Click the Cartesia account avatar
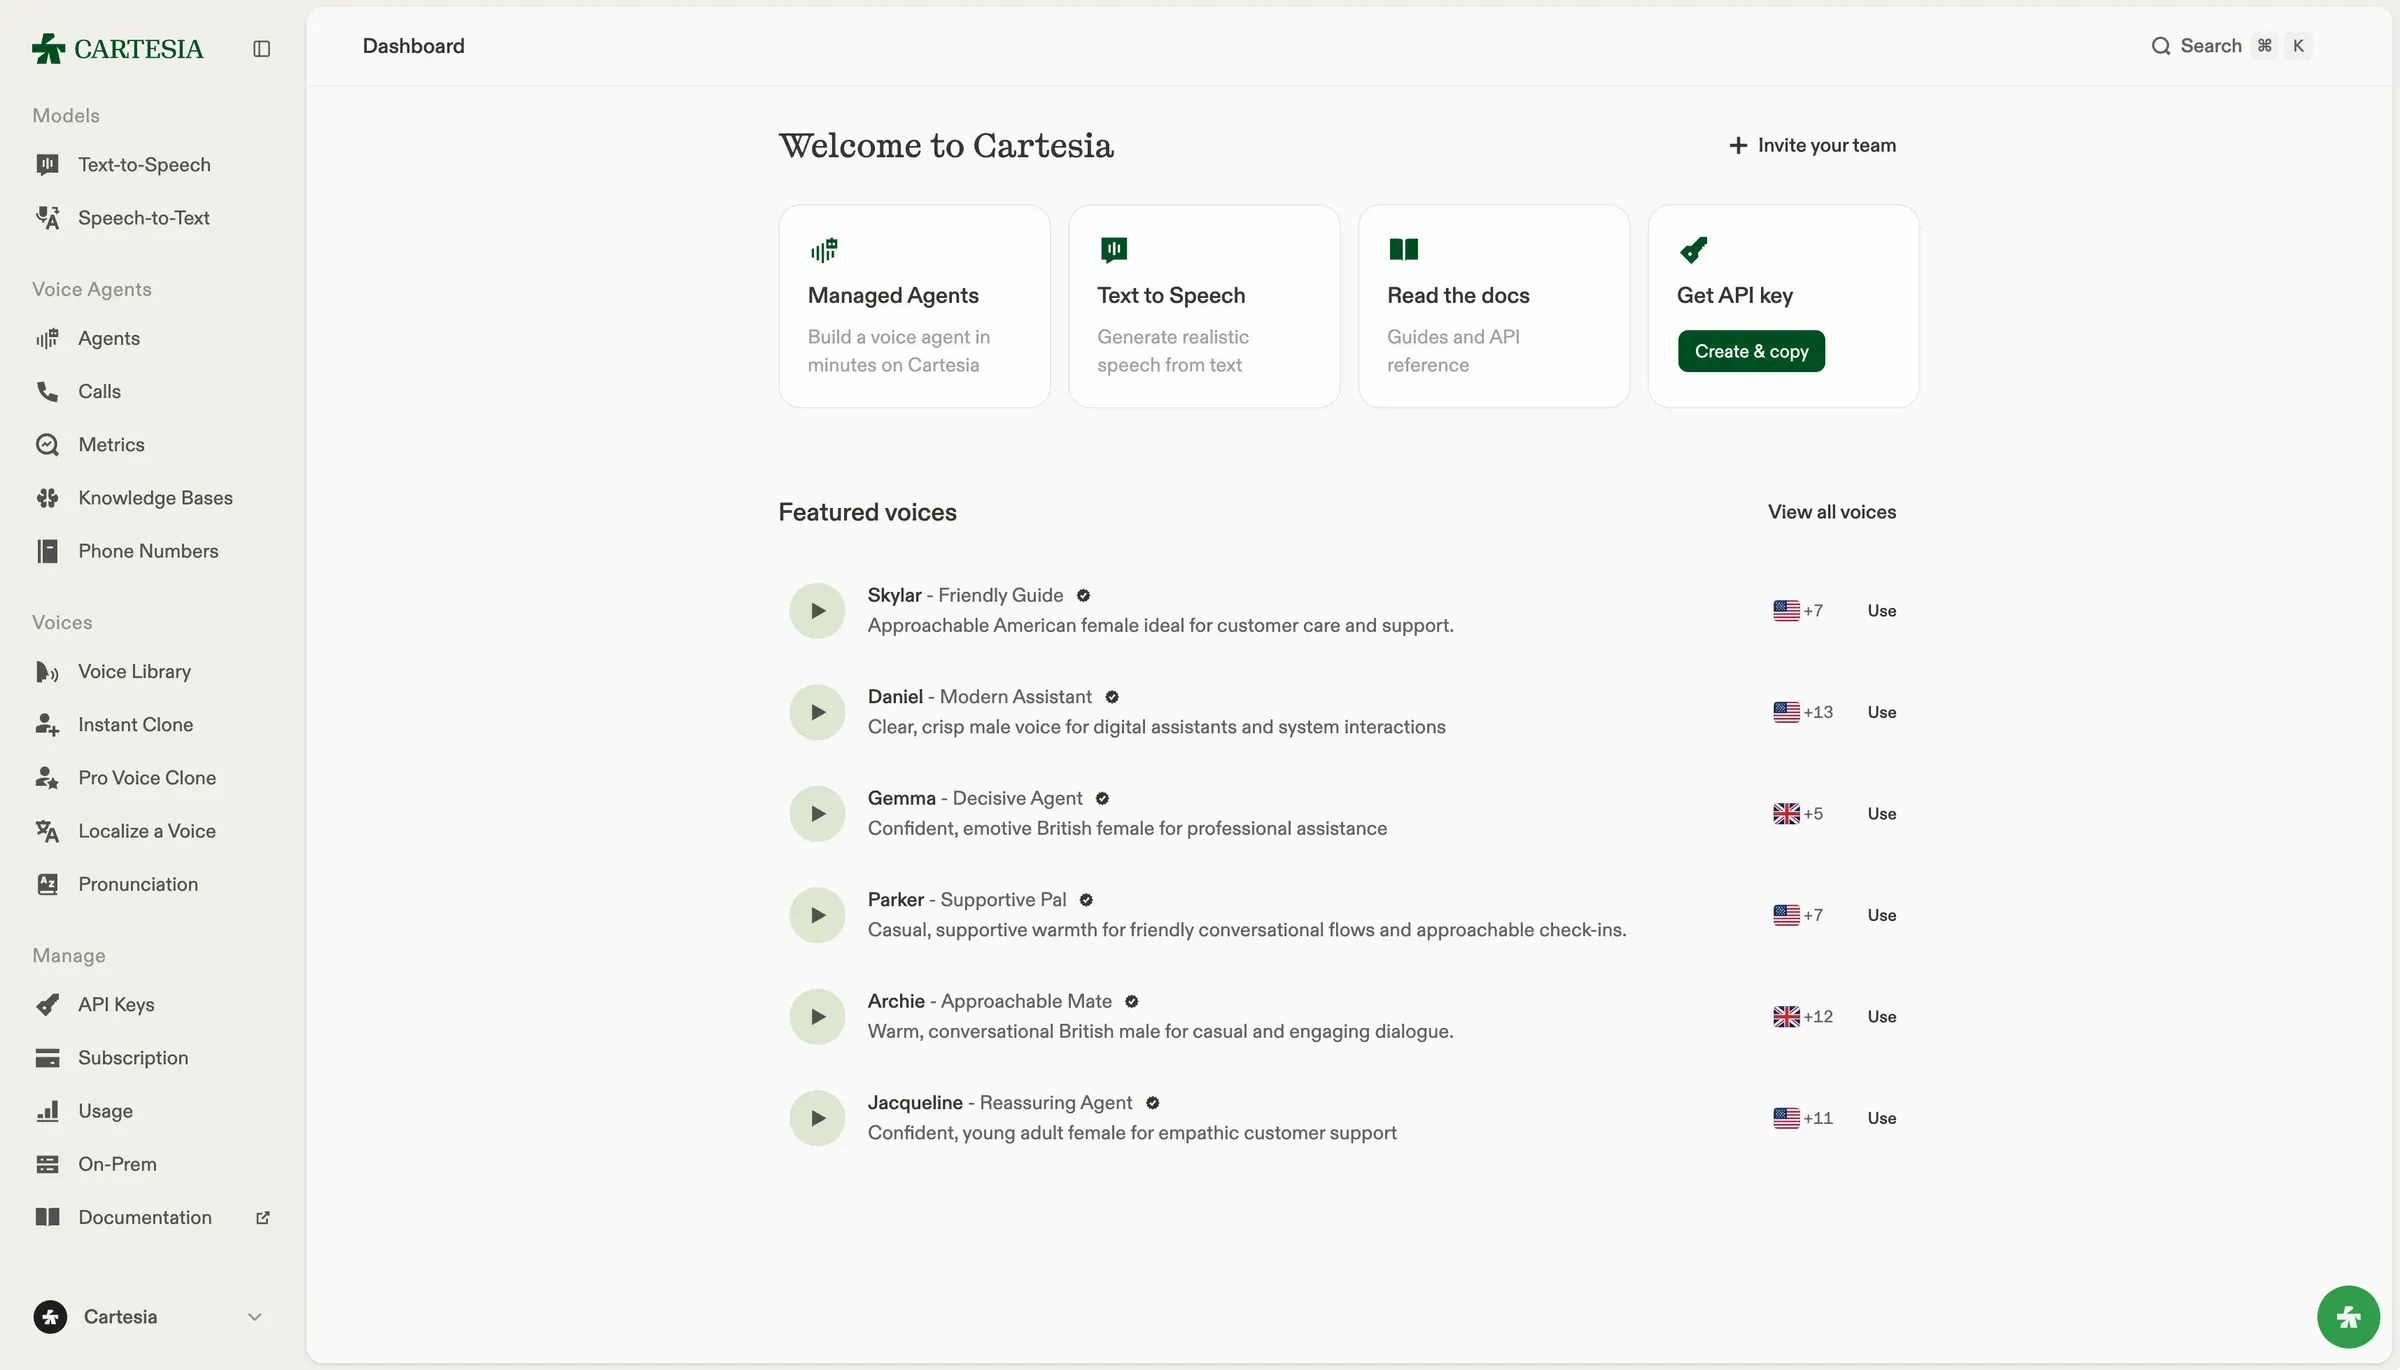The width and height of the screenshot is (2400, 1370). [x=50, y=1317]
